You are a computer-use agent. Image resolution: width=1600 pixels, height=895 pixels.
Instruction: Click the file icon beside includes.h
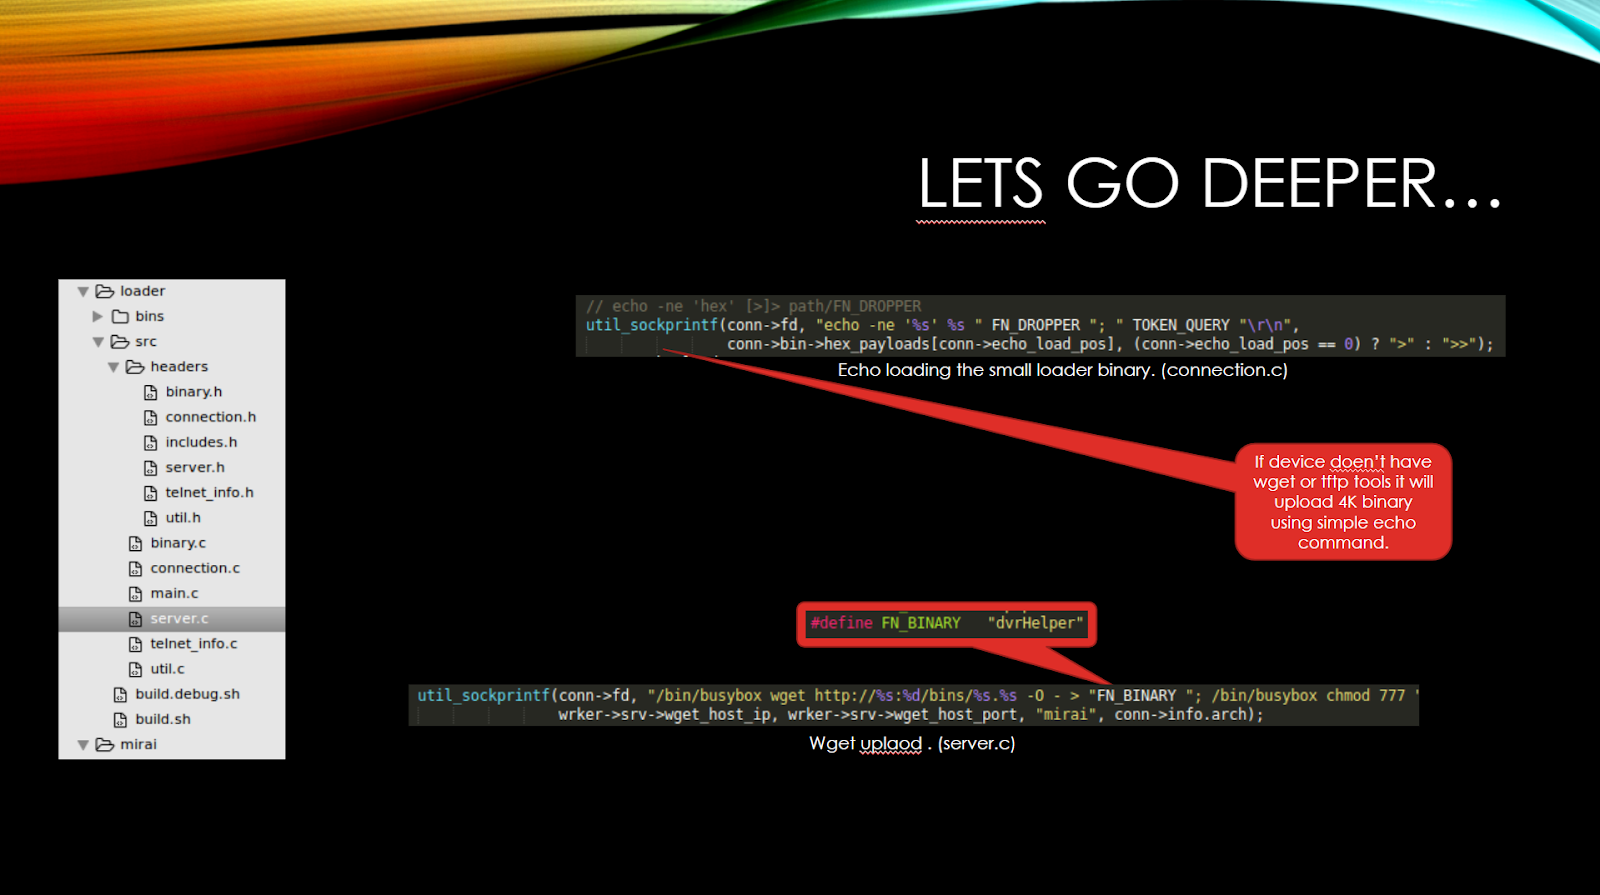pos(151,442)
